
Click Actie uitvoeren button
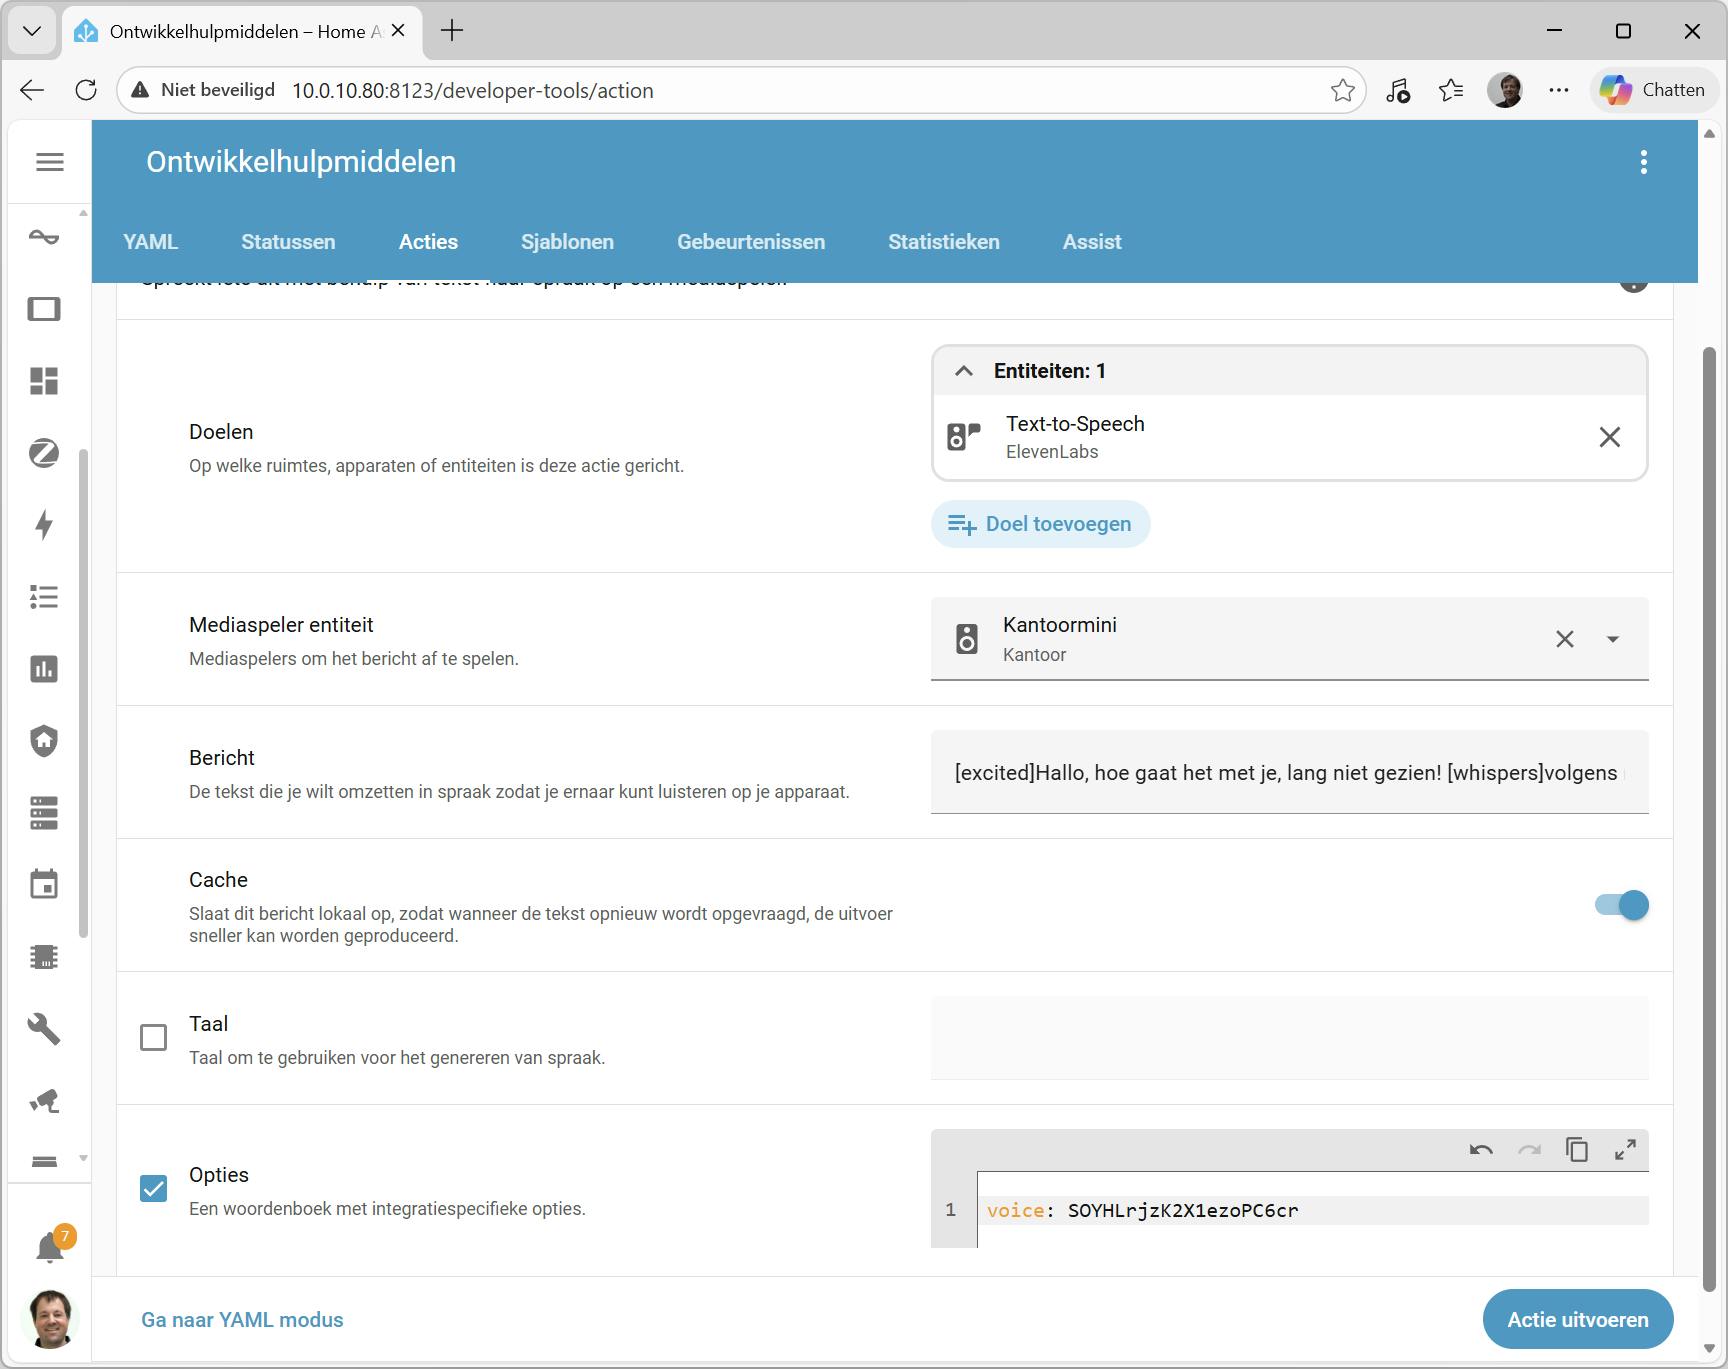coord(1578,1320)
